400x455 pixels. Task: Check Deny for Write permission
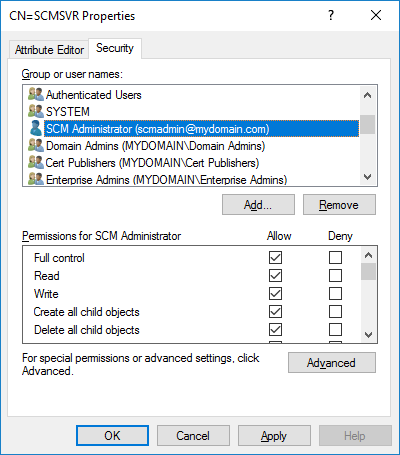tap(335, 293)
